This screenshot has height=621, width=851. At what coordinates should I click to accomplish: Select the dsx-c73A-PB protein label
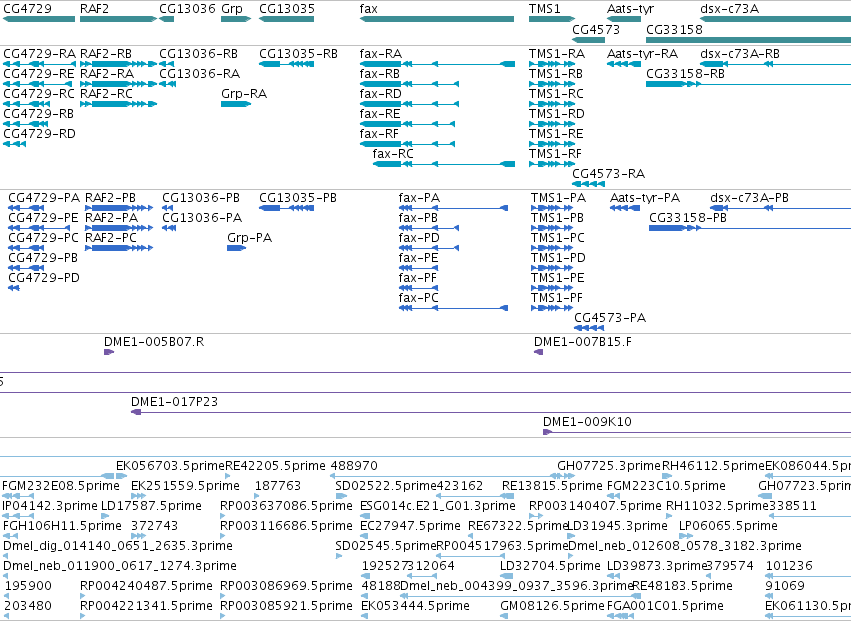point(750,198)
